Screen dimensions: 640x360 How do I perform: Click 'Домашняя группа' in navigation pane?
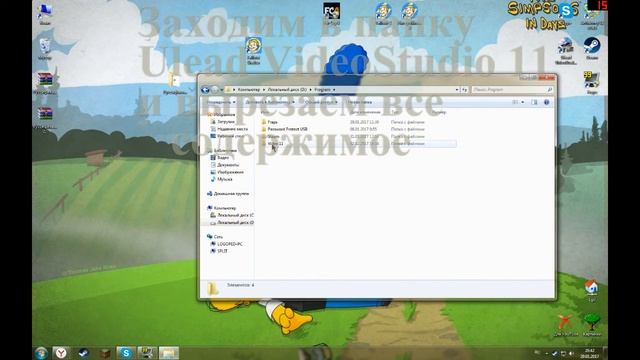(x=231, y=193)
